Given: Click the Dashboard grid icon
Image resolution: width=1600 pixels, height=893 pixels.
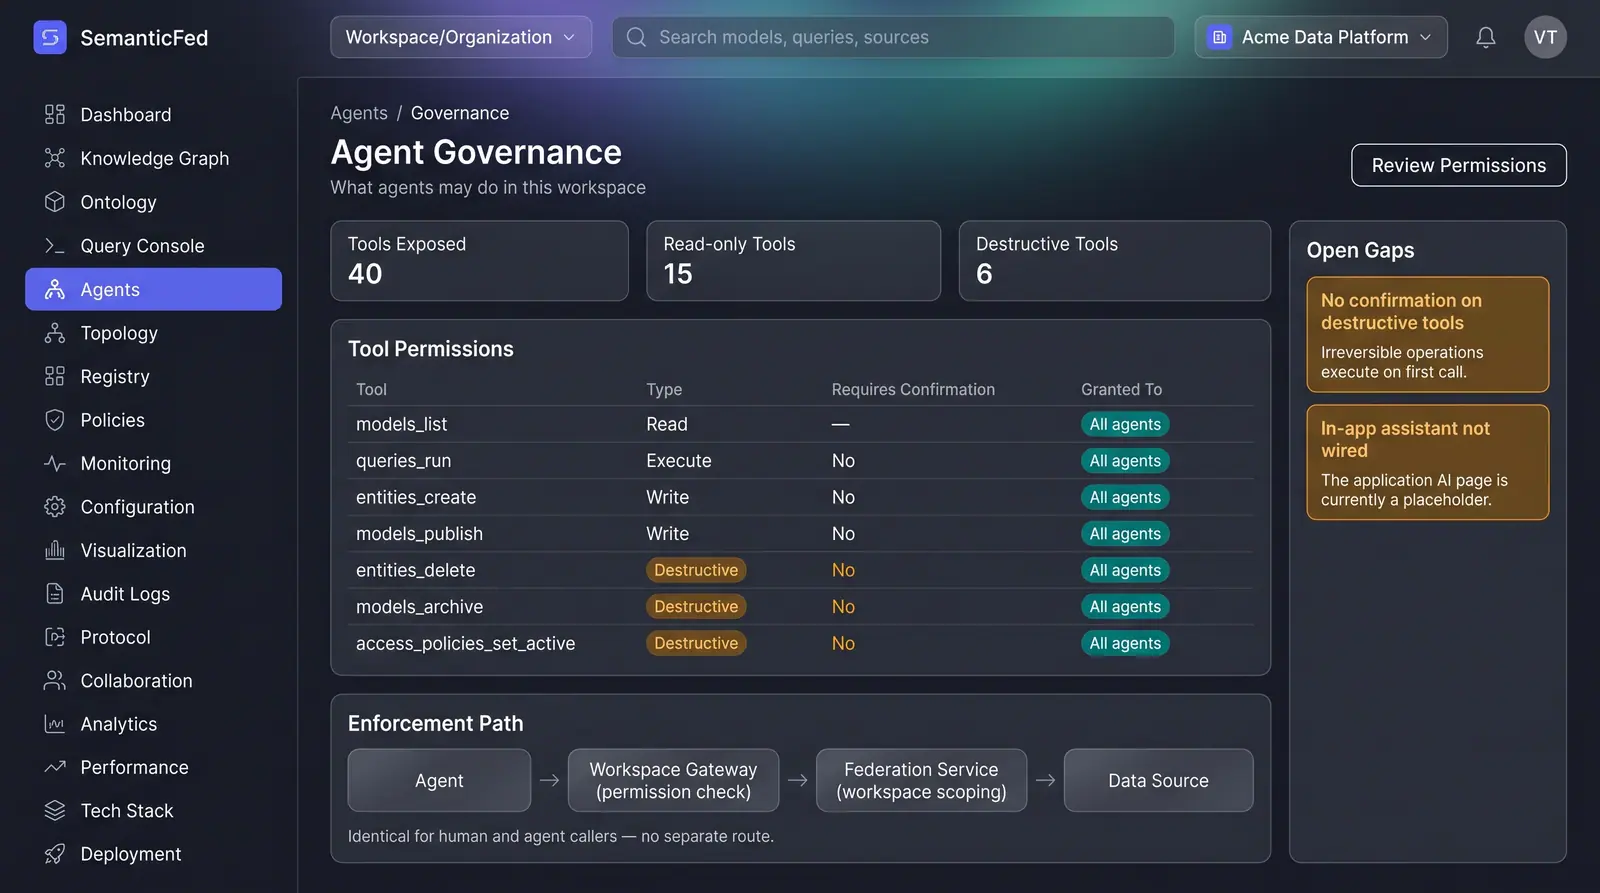Looking at the screenshot, I should (x=55, y=114).
